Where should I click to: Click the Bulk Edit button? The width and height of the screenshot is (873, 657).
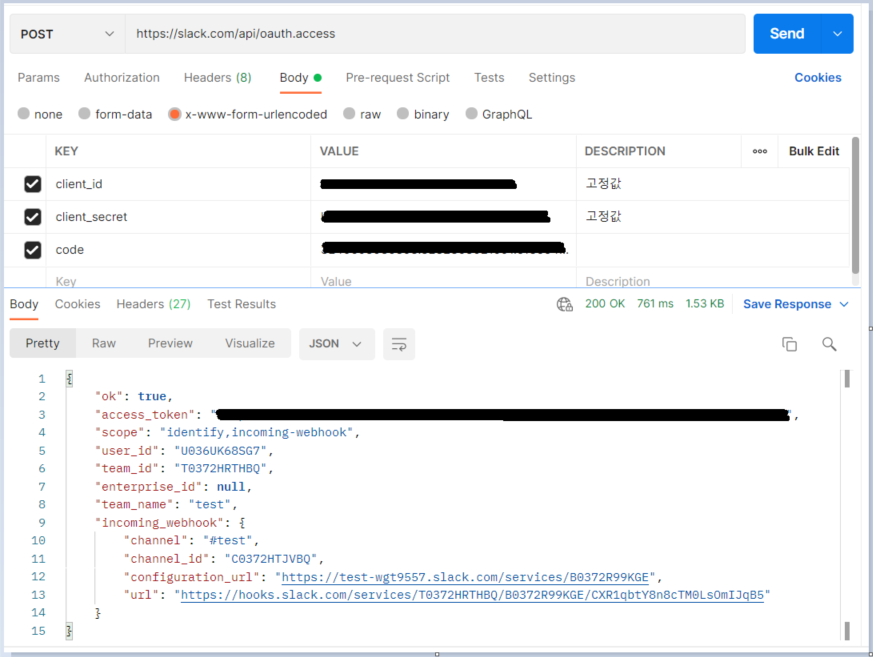[x=813, y=151]
